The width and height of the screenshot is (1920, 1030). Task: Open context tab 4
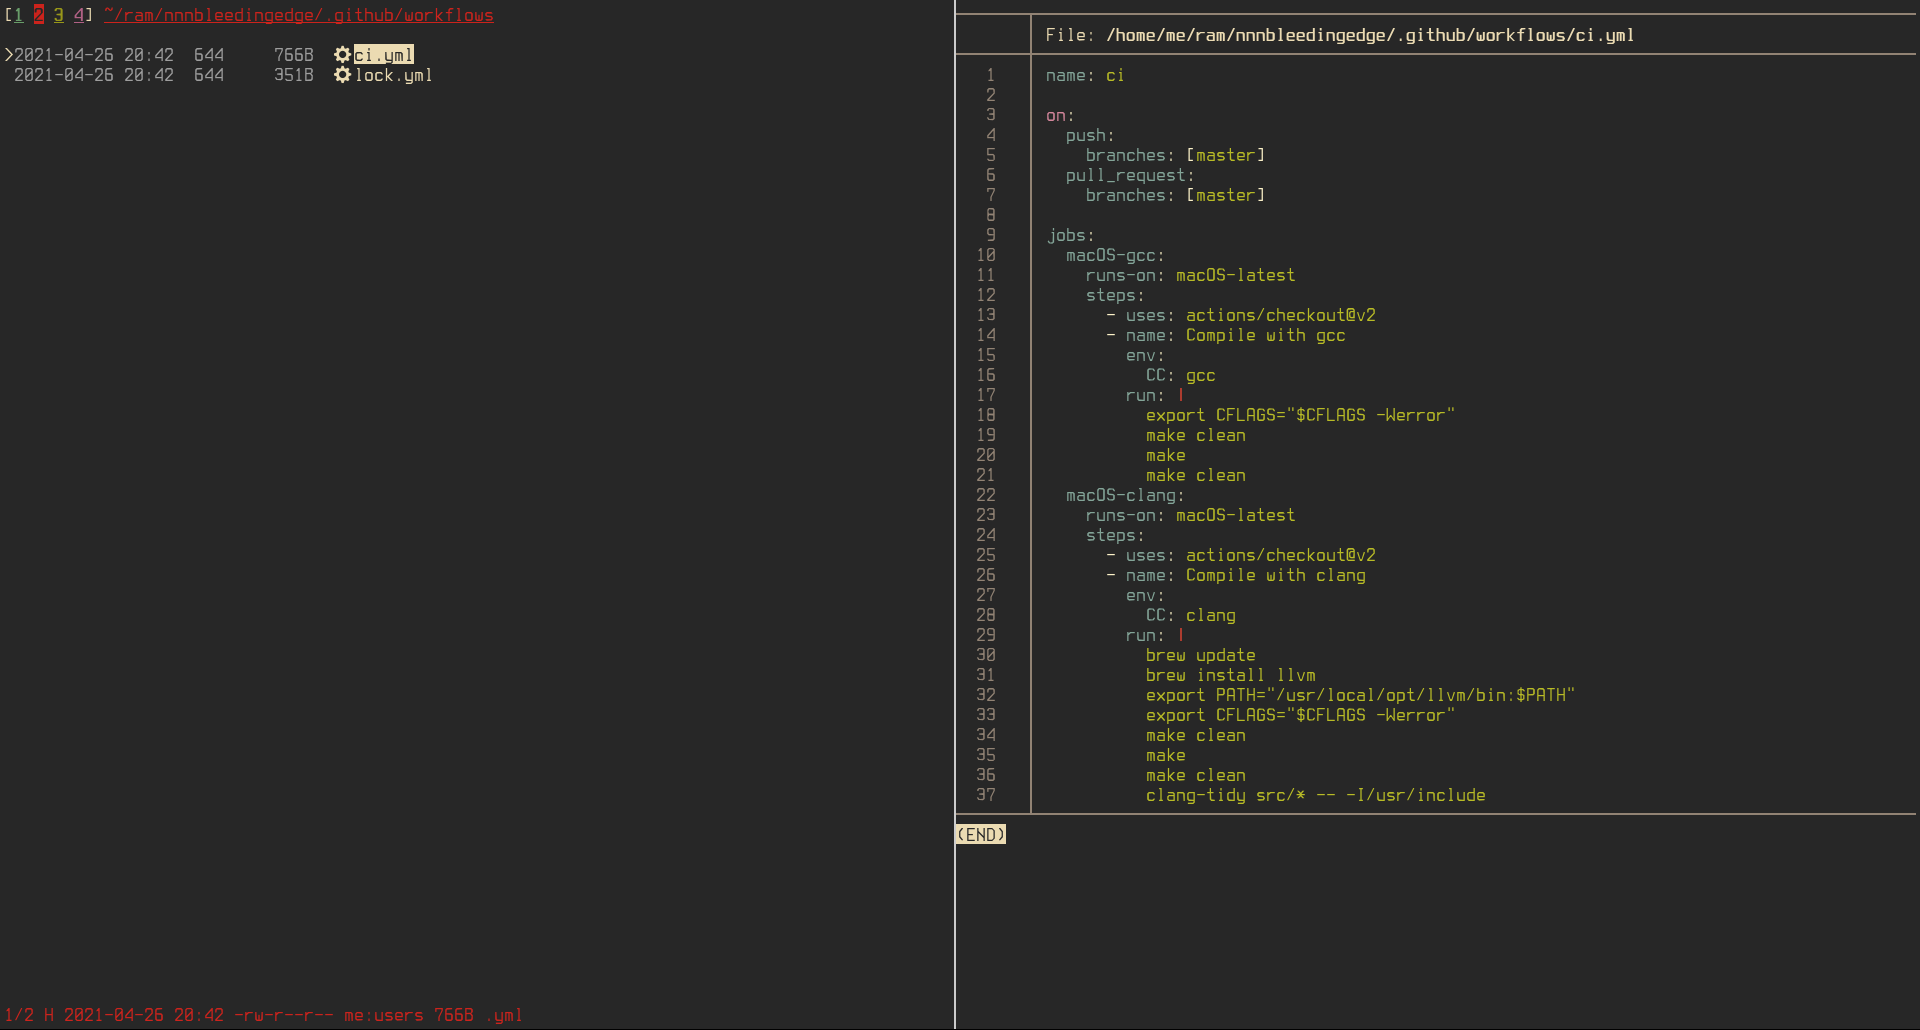pos(77,15)
